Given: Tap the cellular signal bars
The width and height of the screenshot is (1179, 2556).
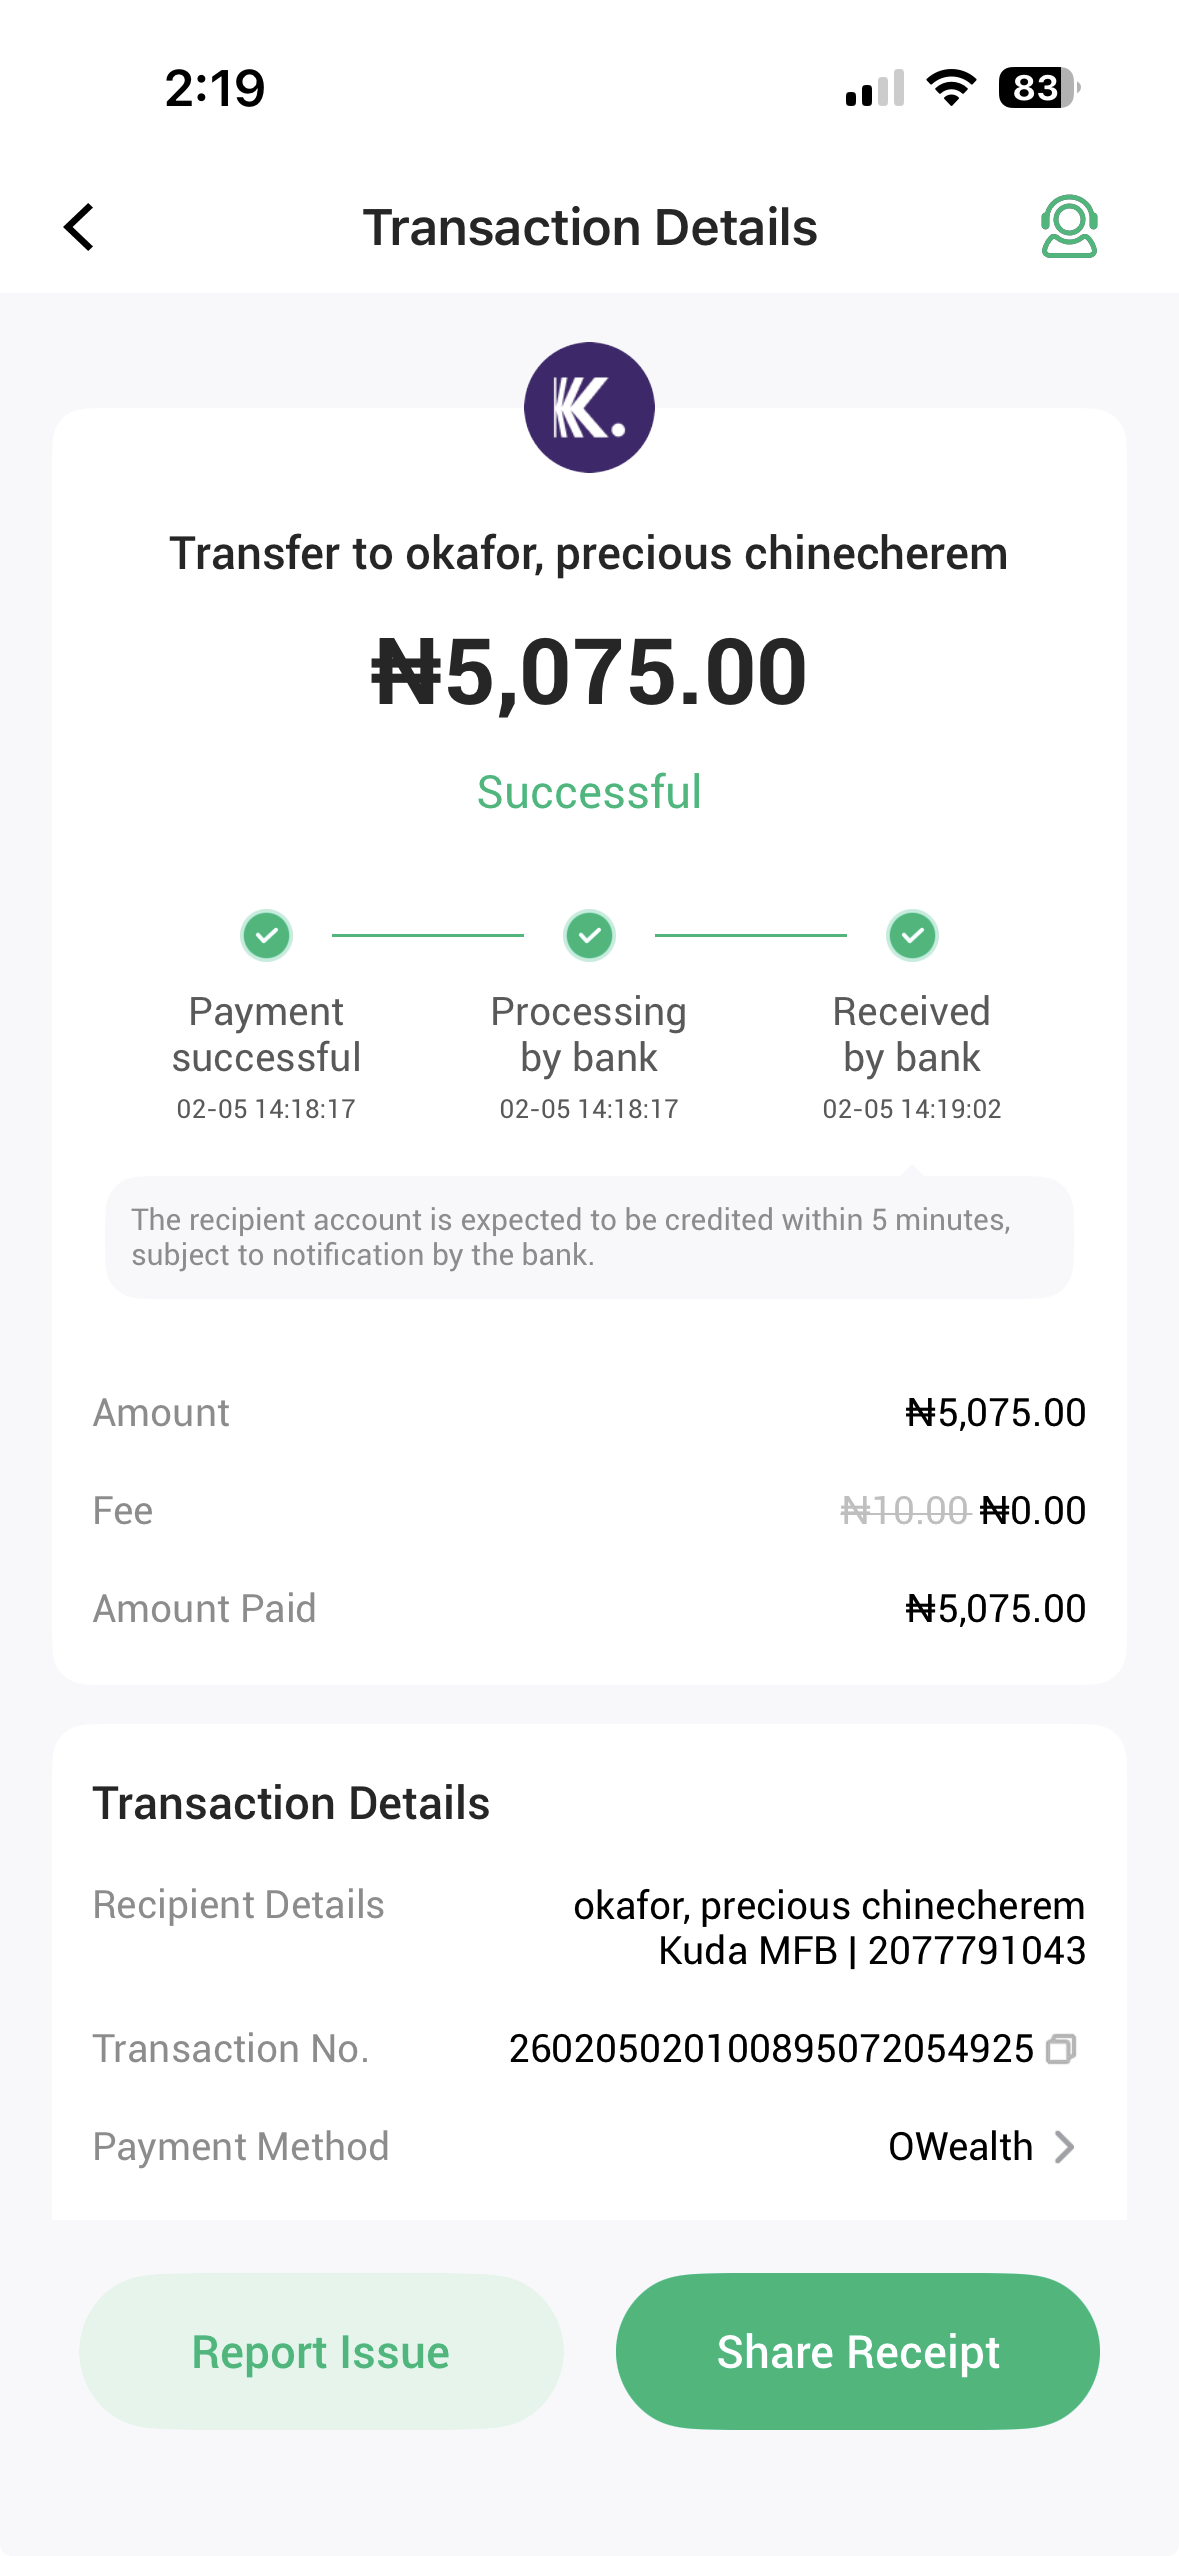Looking at the screenshot, I should coord(875,89).
